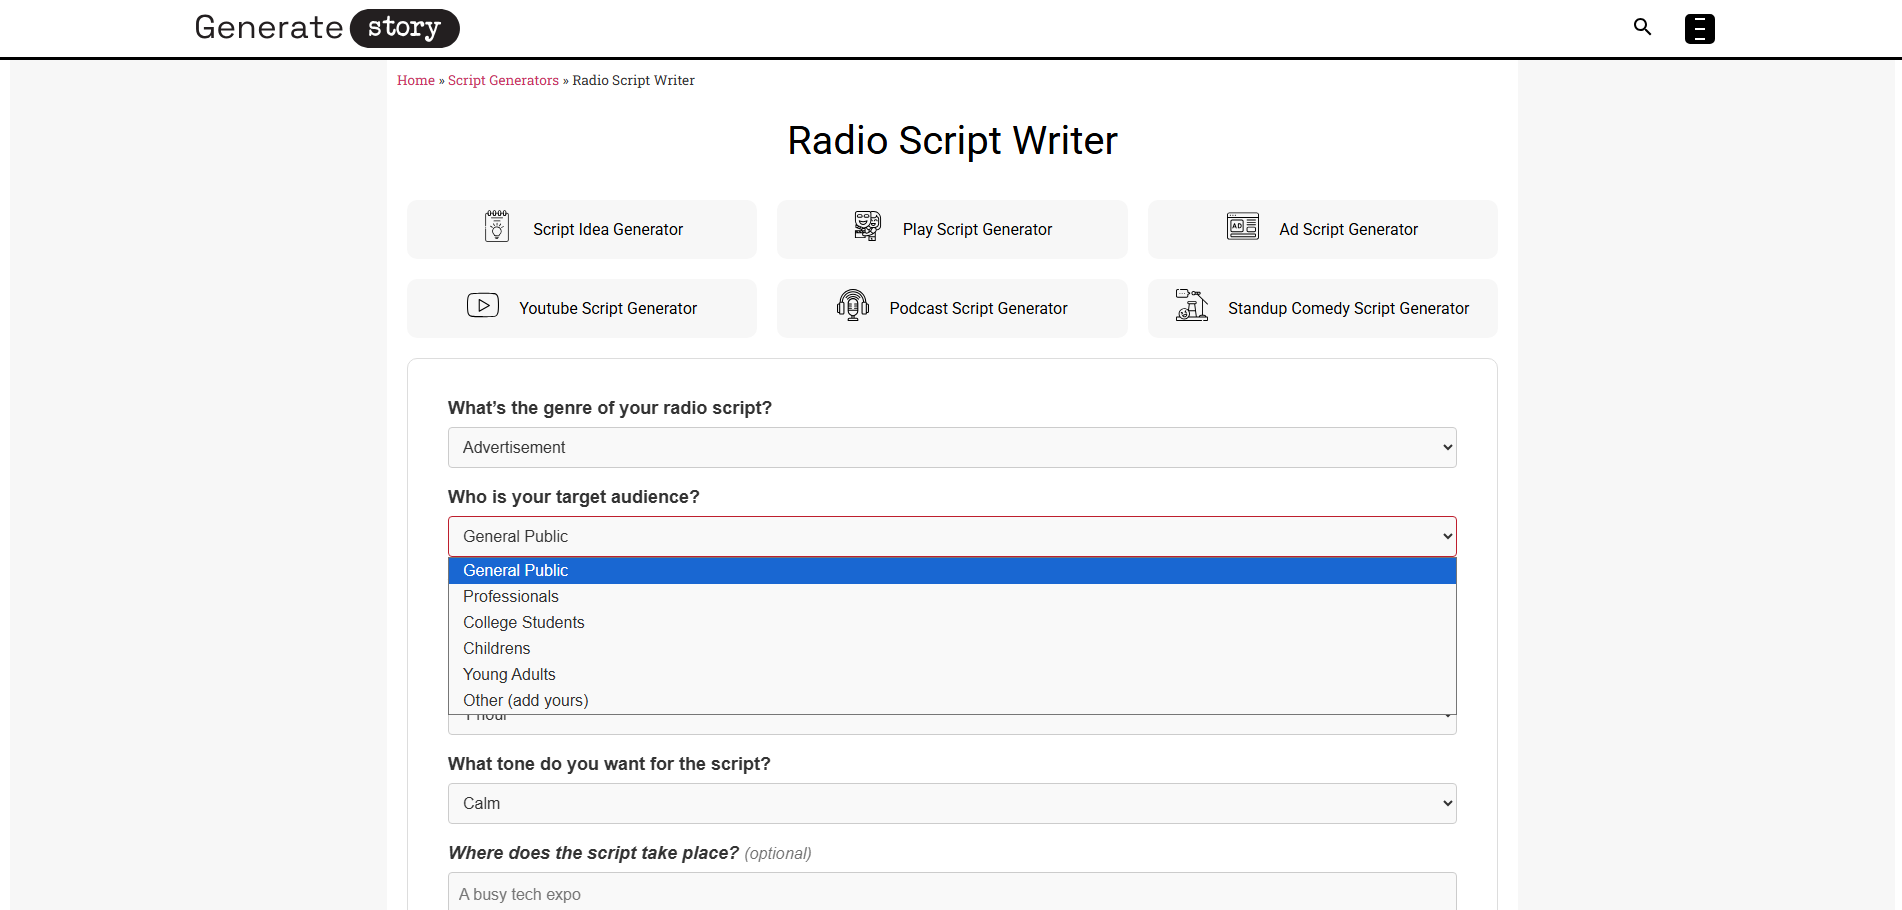Go to Script Generators breadcrumb link
This screenshot has width=1902, height=910.
point(503,80)
